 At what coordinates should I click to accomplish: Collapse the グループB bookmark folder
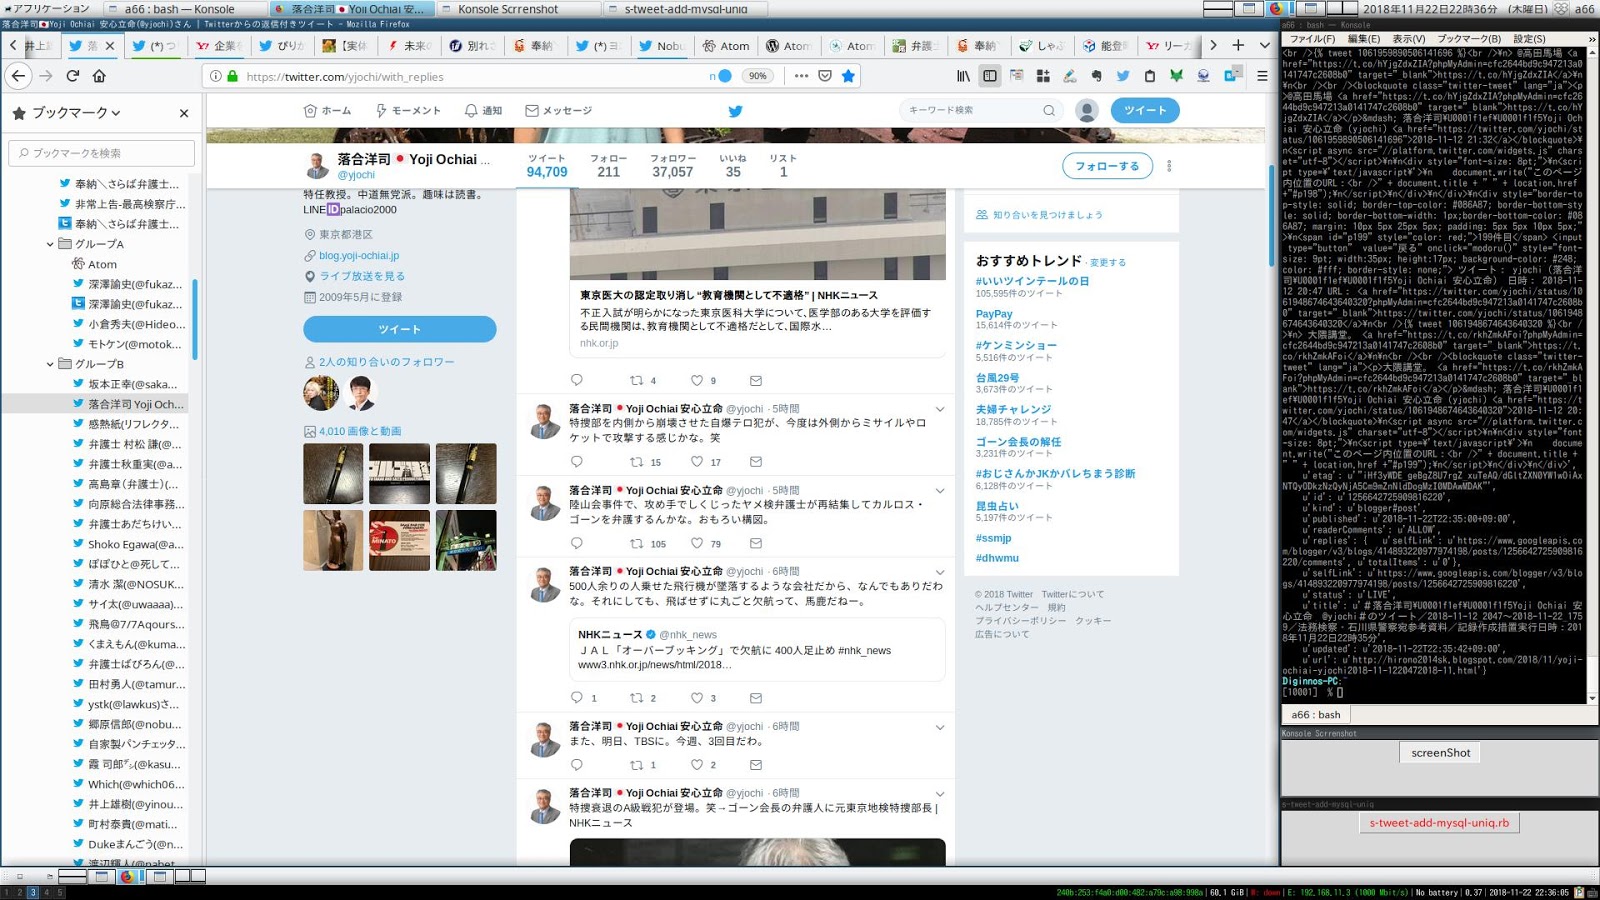[50, 364]
